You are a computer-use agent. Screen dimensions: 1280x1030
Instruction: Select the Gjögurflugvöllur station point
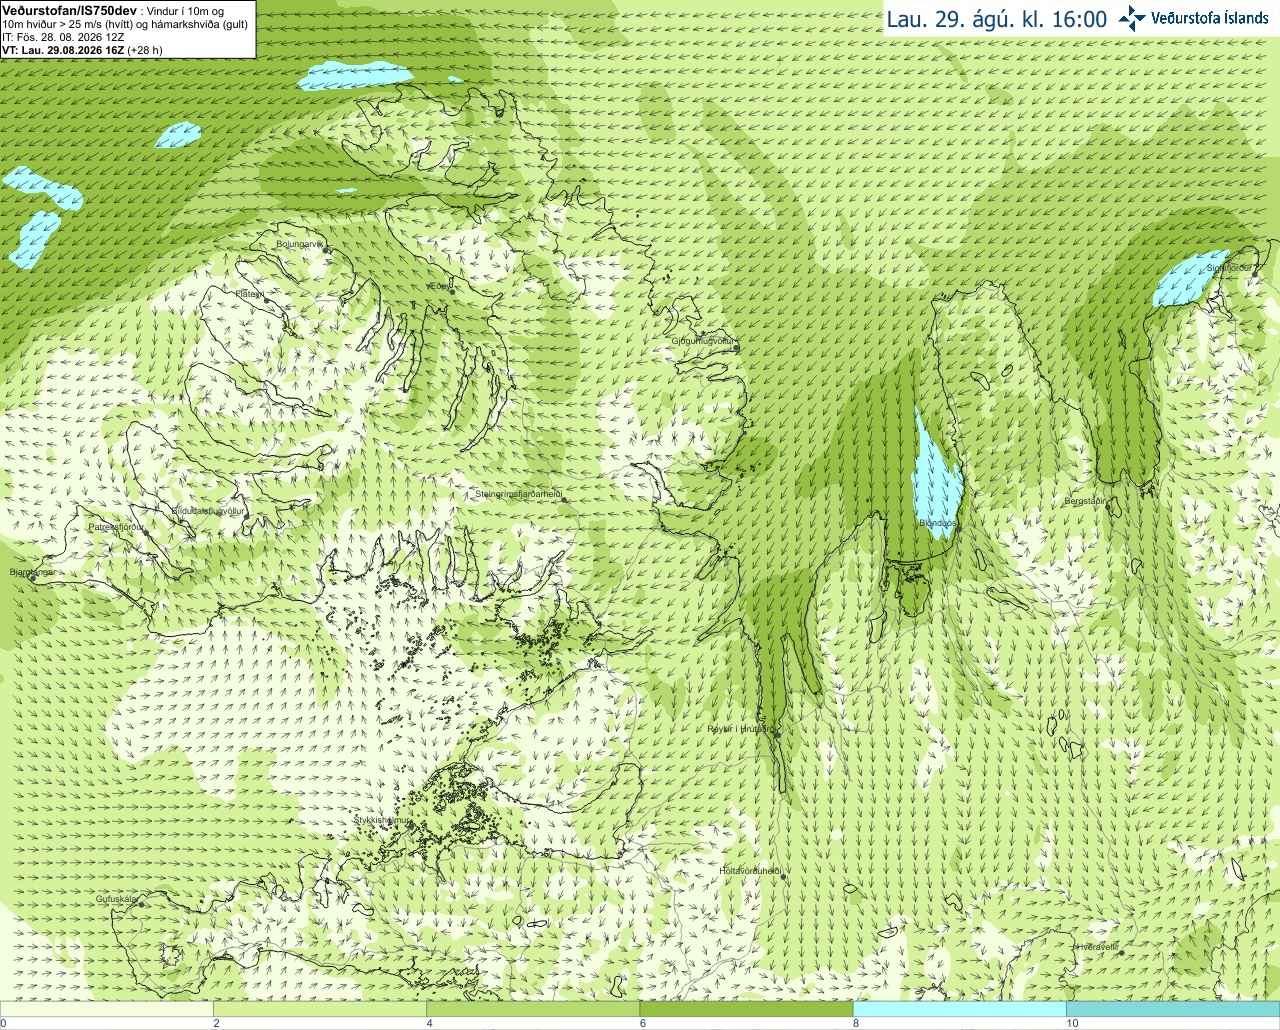pos(735,349)
